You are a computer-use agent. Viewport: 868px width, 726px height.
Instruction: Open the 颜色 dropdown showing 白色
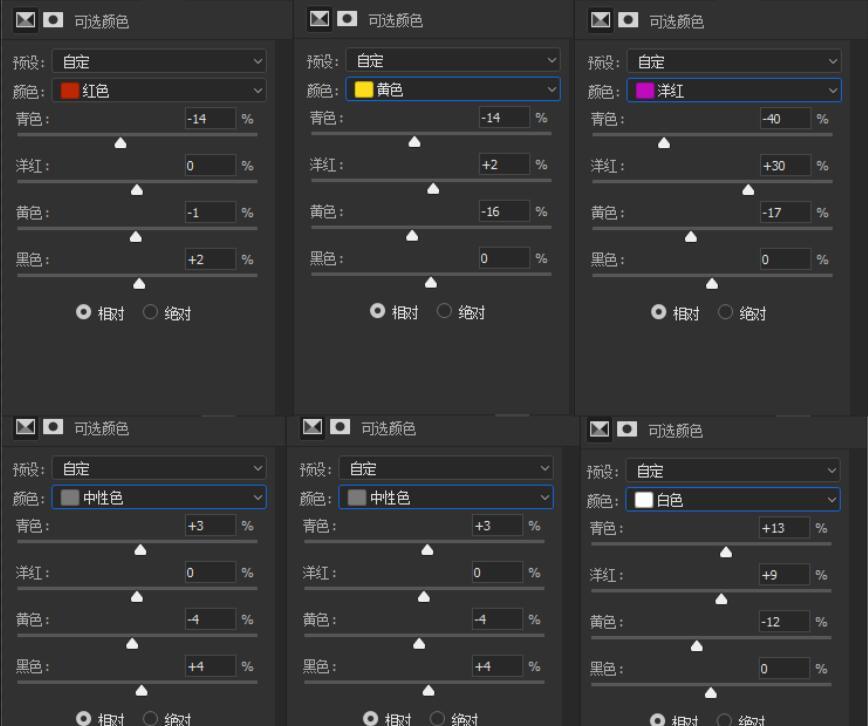coord(733,500)
